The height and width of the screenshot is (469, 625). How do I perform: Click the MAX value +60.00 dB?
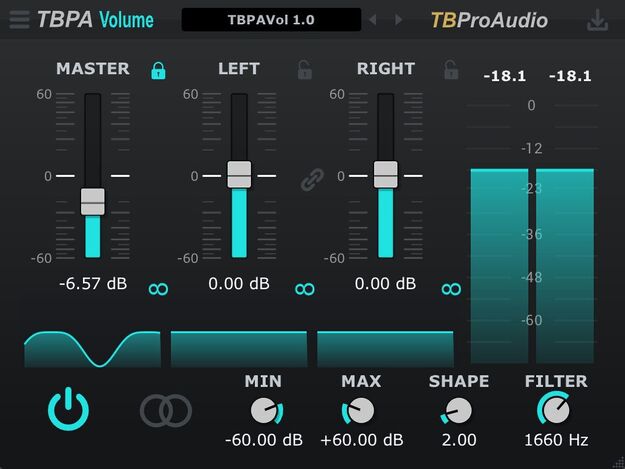pos(362,440)
